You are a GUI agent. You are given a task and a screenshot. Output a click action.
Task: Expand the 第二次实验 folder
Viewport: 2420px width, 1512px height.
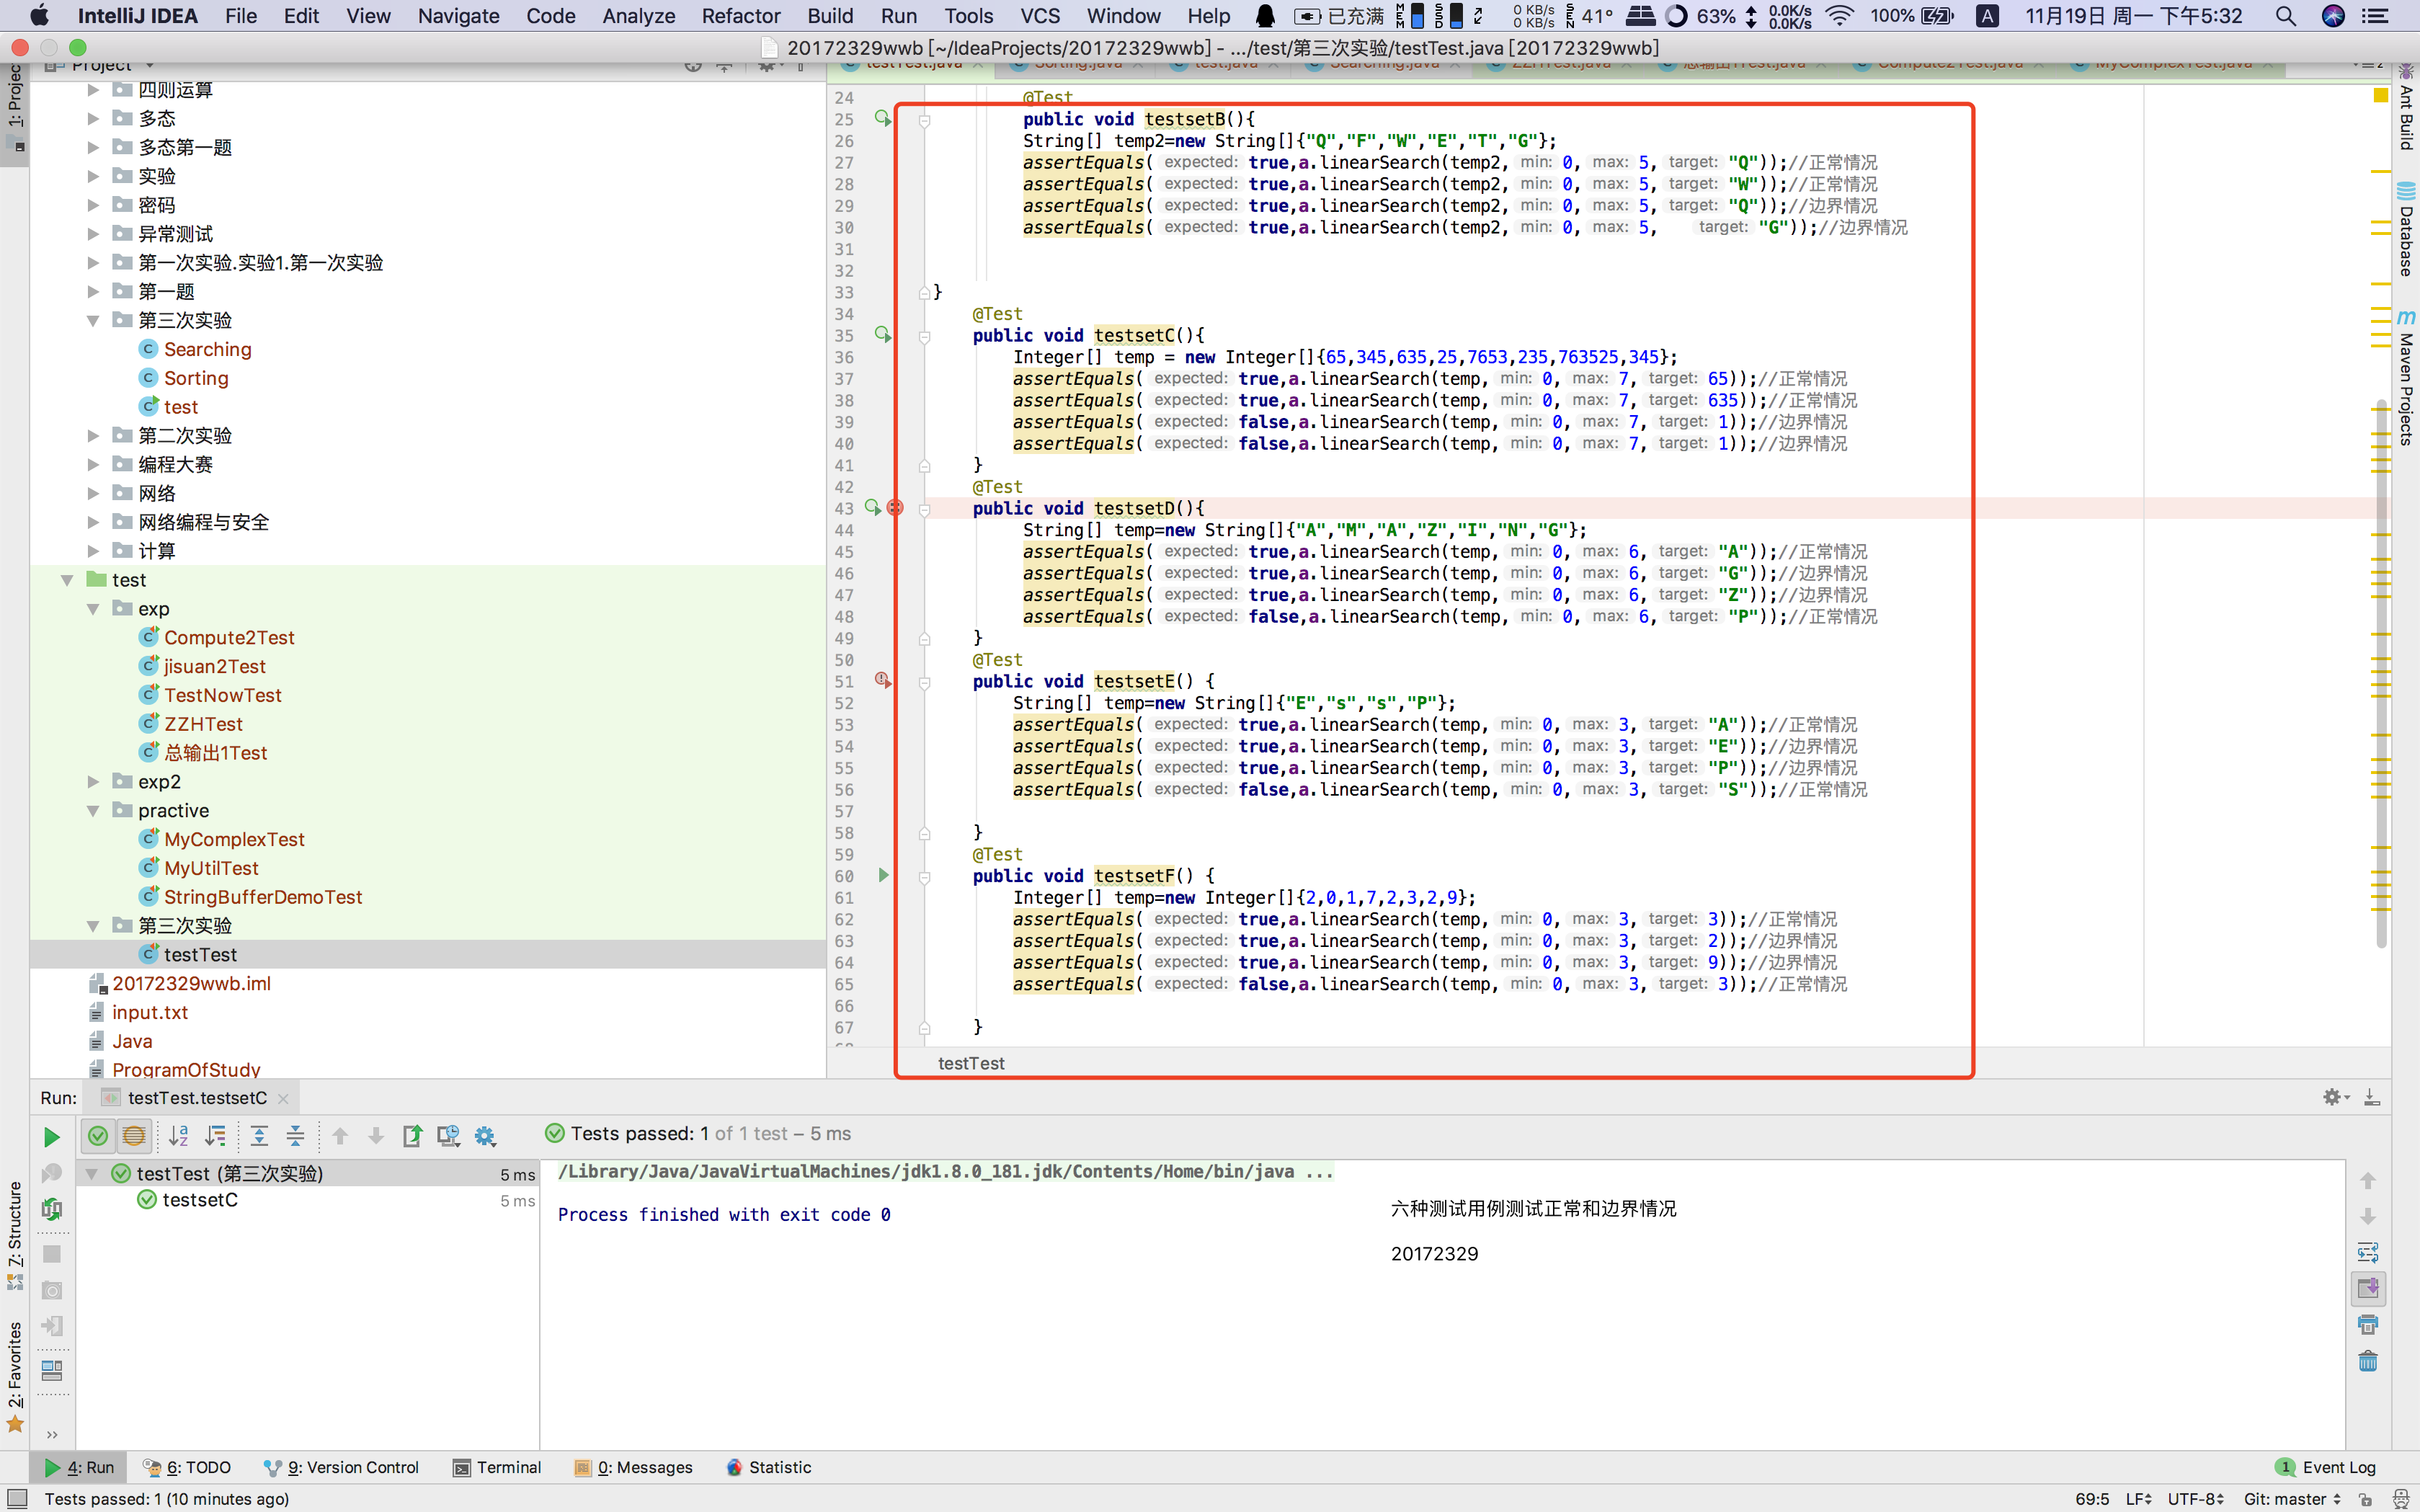[93, 435]
